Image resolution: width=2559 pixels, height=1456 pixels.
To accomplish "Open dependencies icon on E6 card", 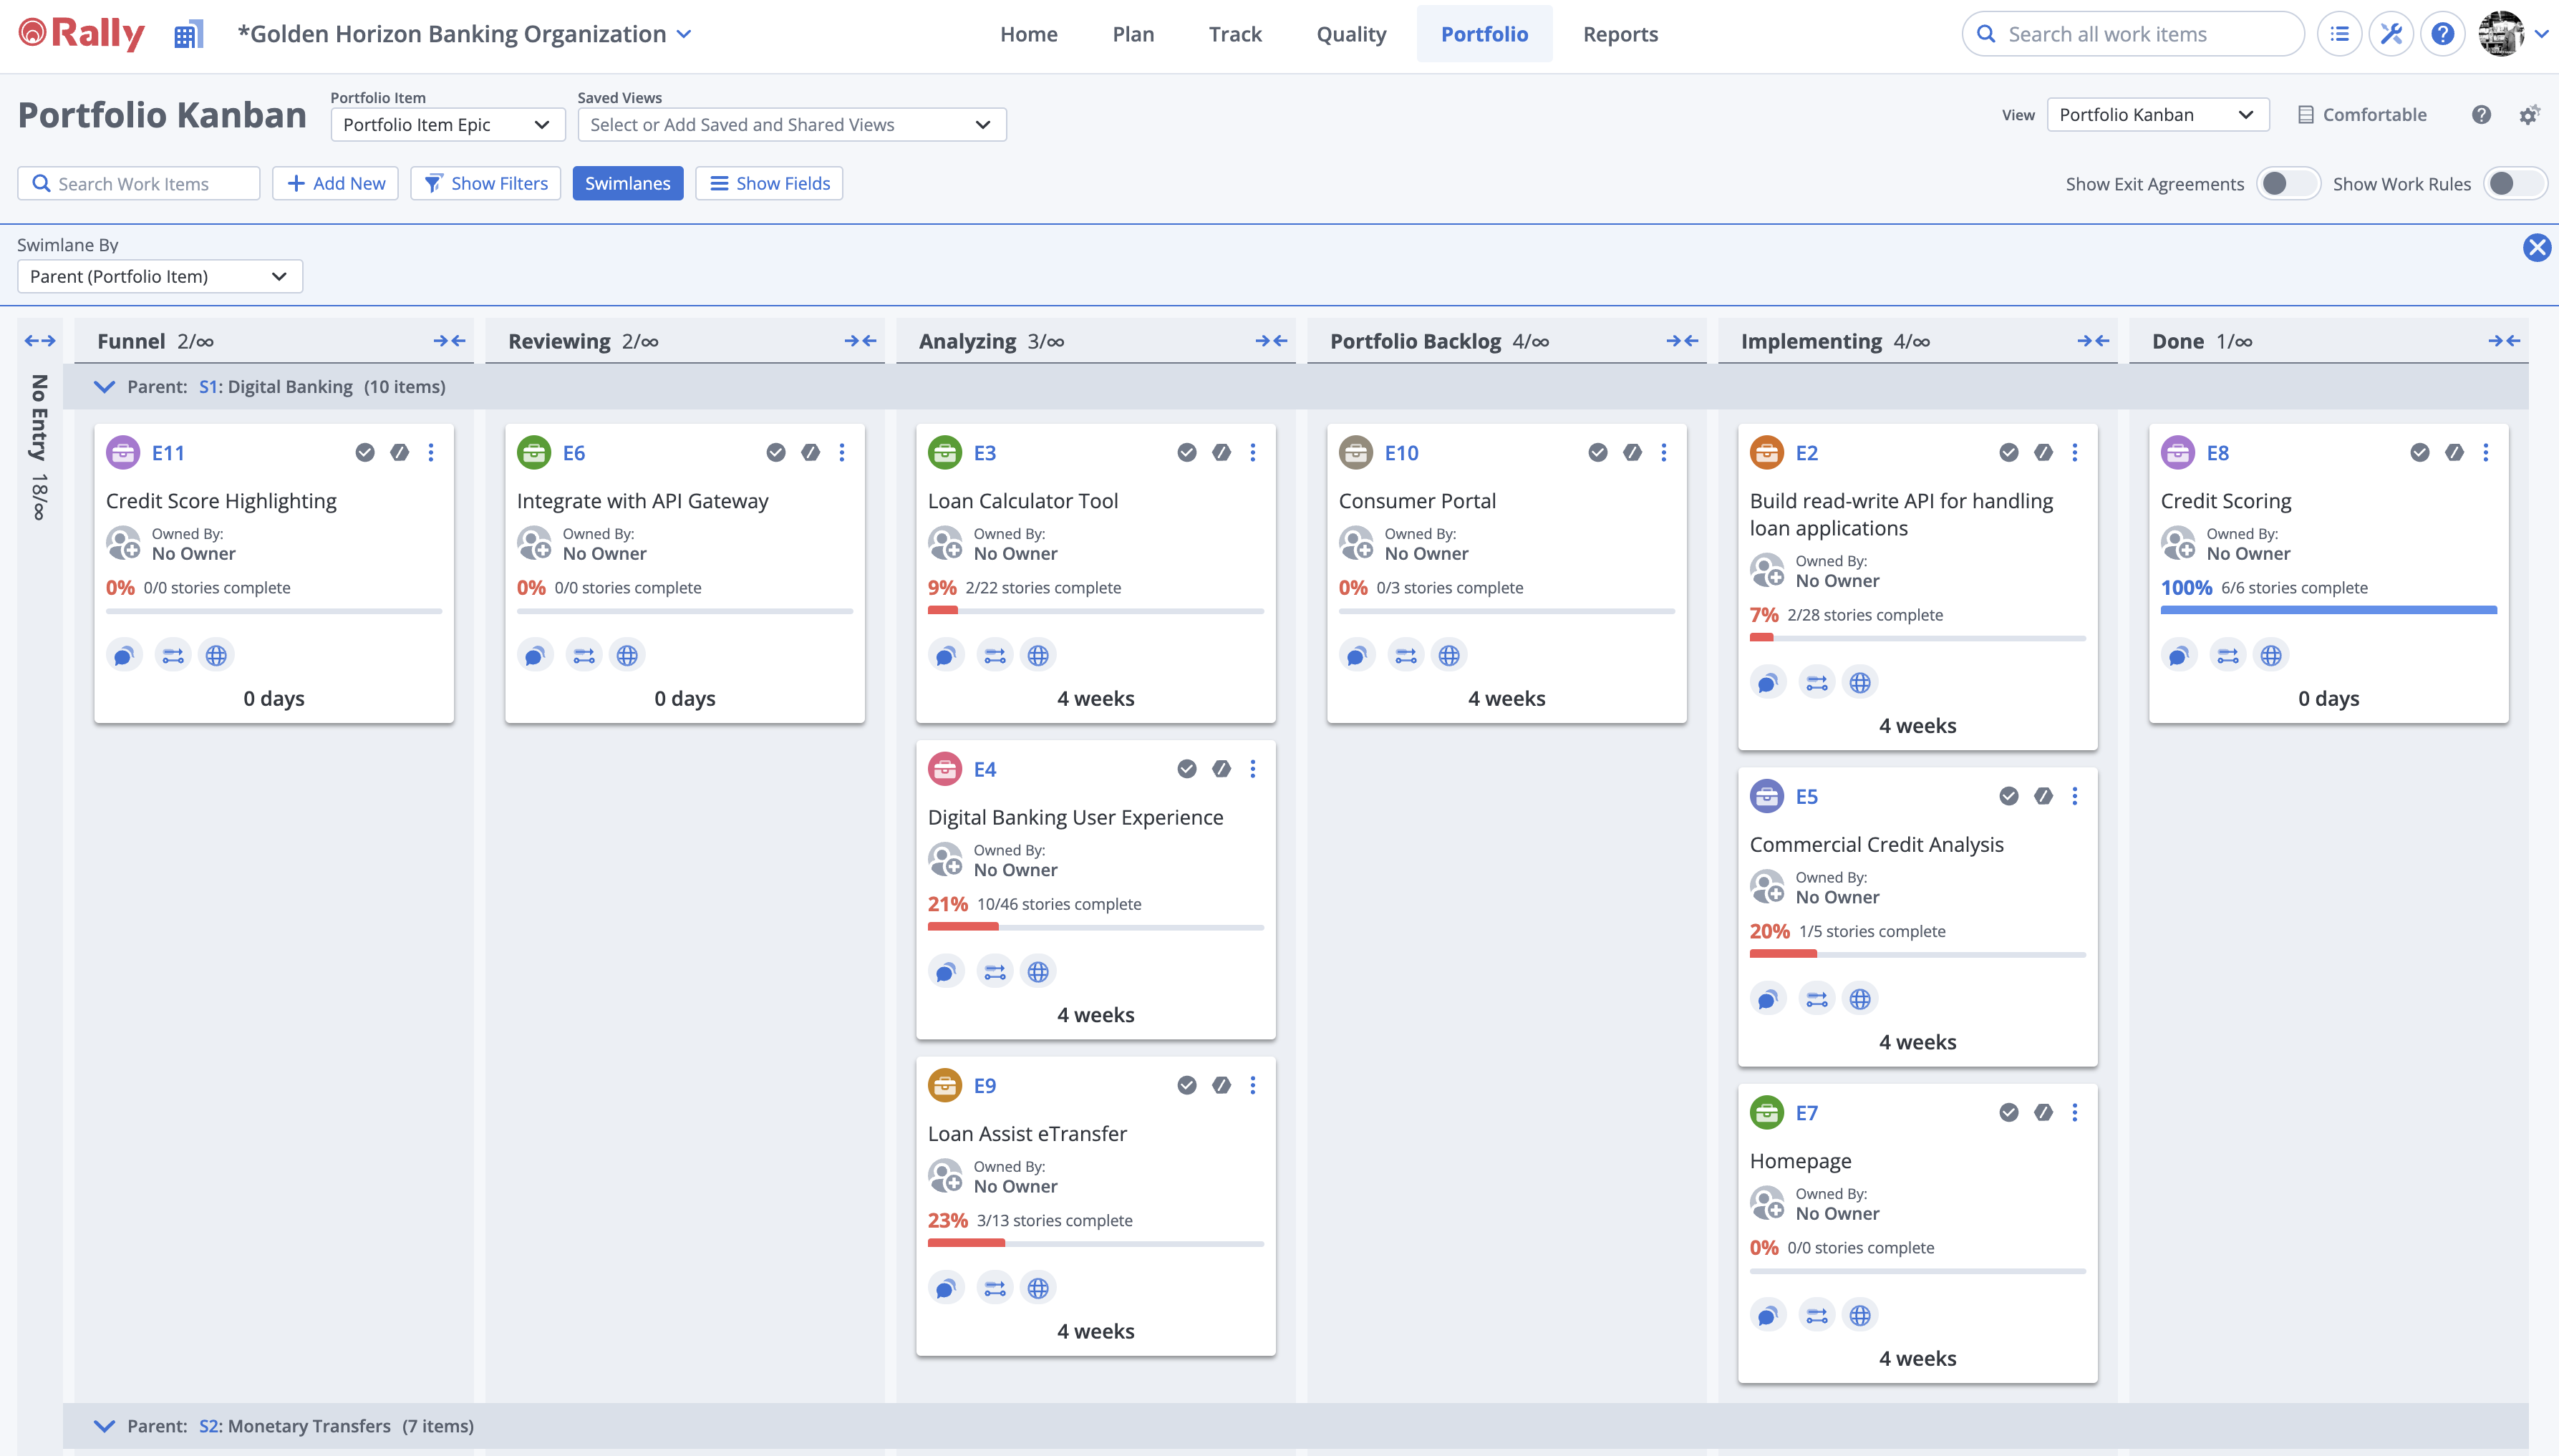I will pyautogui.click(x=584, y=656).
